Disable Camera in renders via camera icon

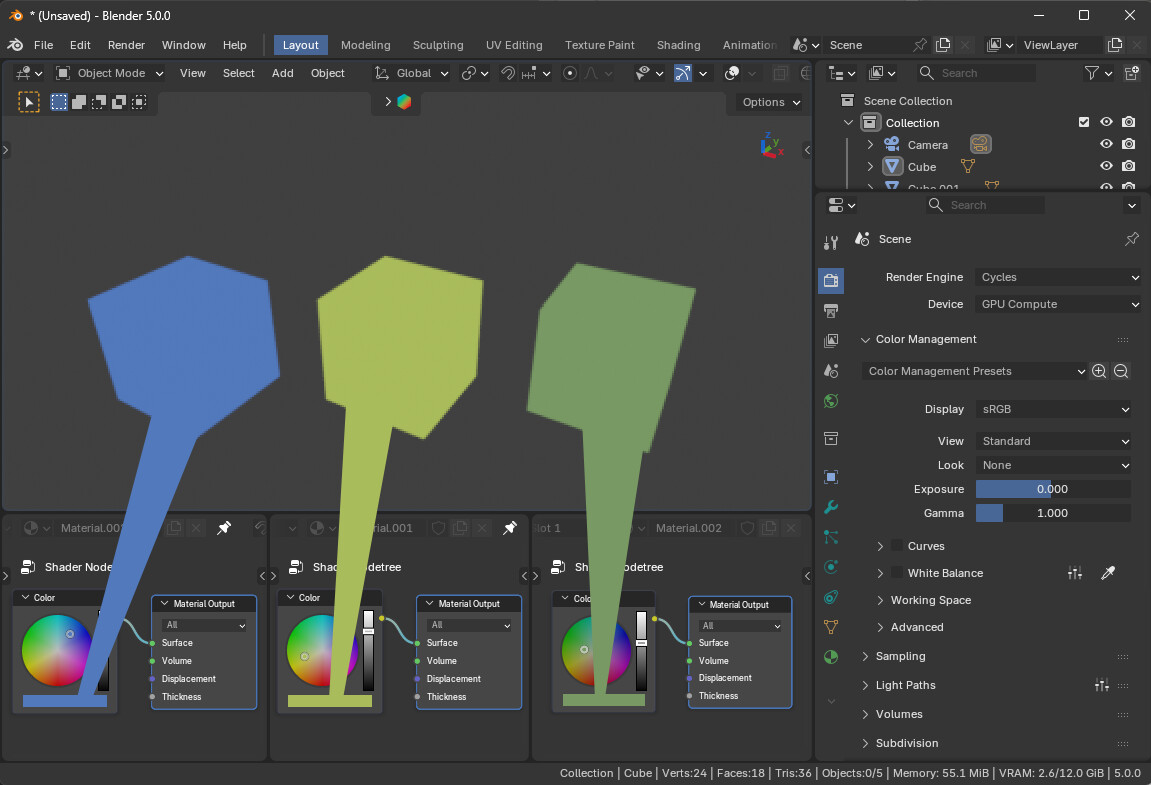point(1129,144)
